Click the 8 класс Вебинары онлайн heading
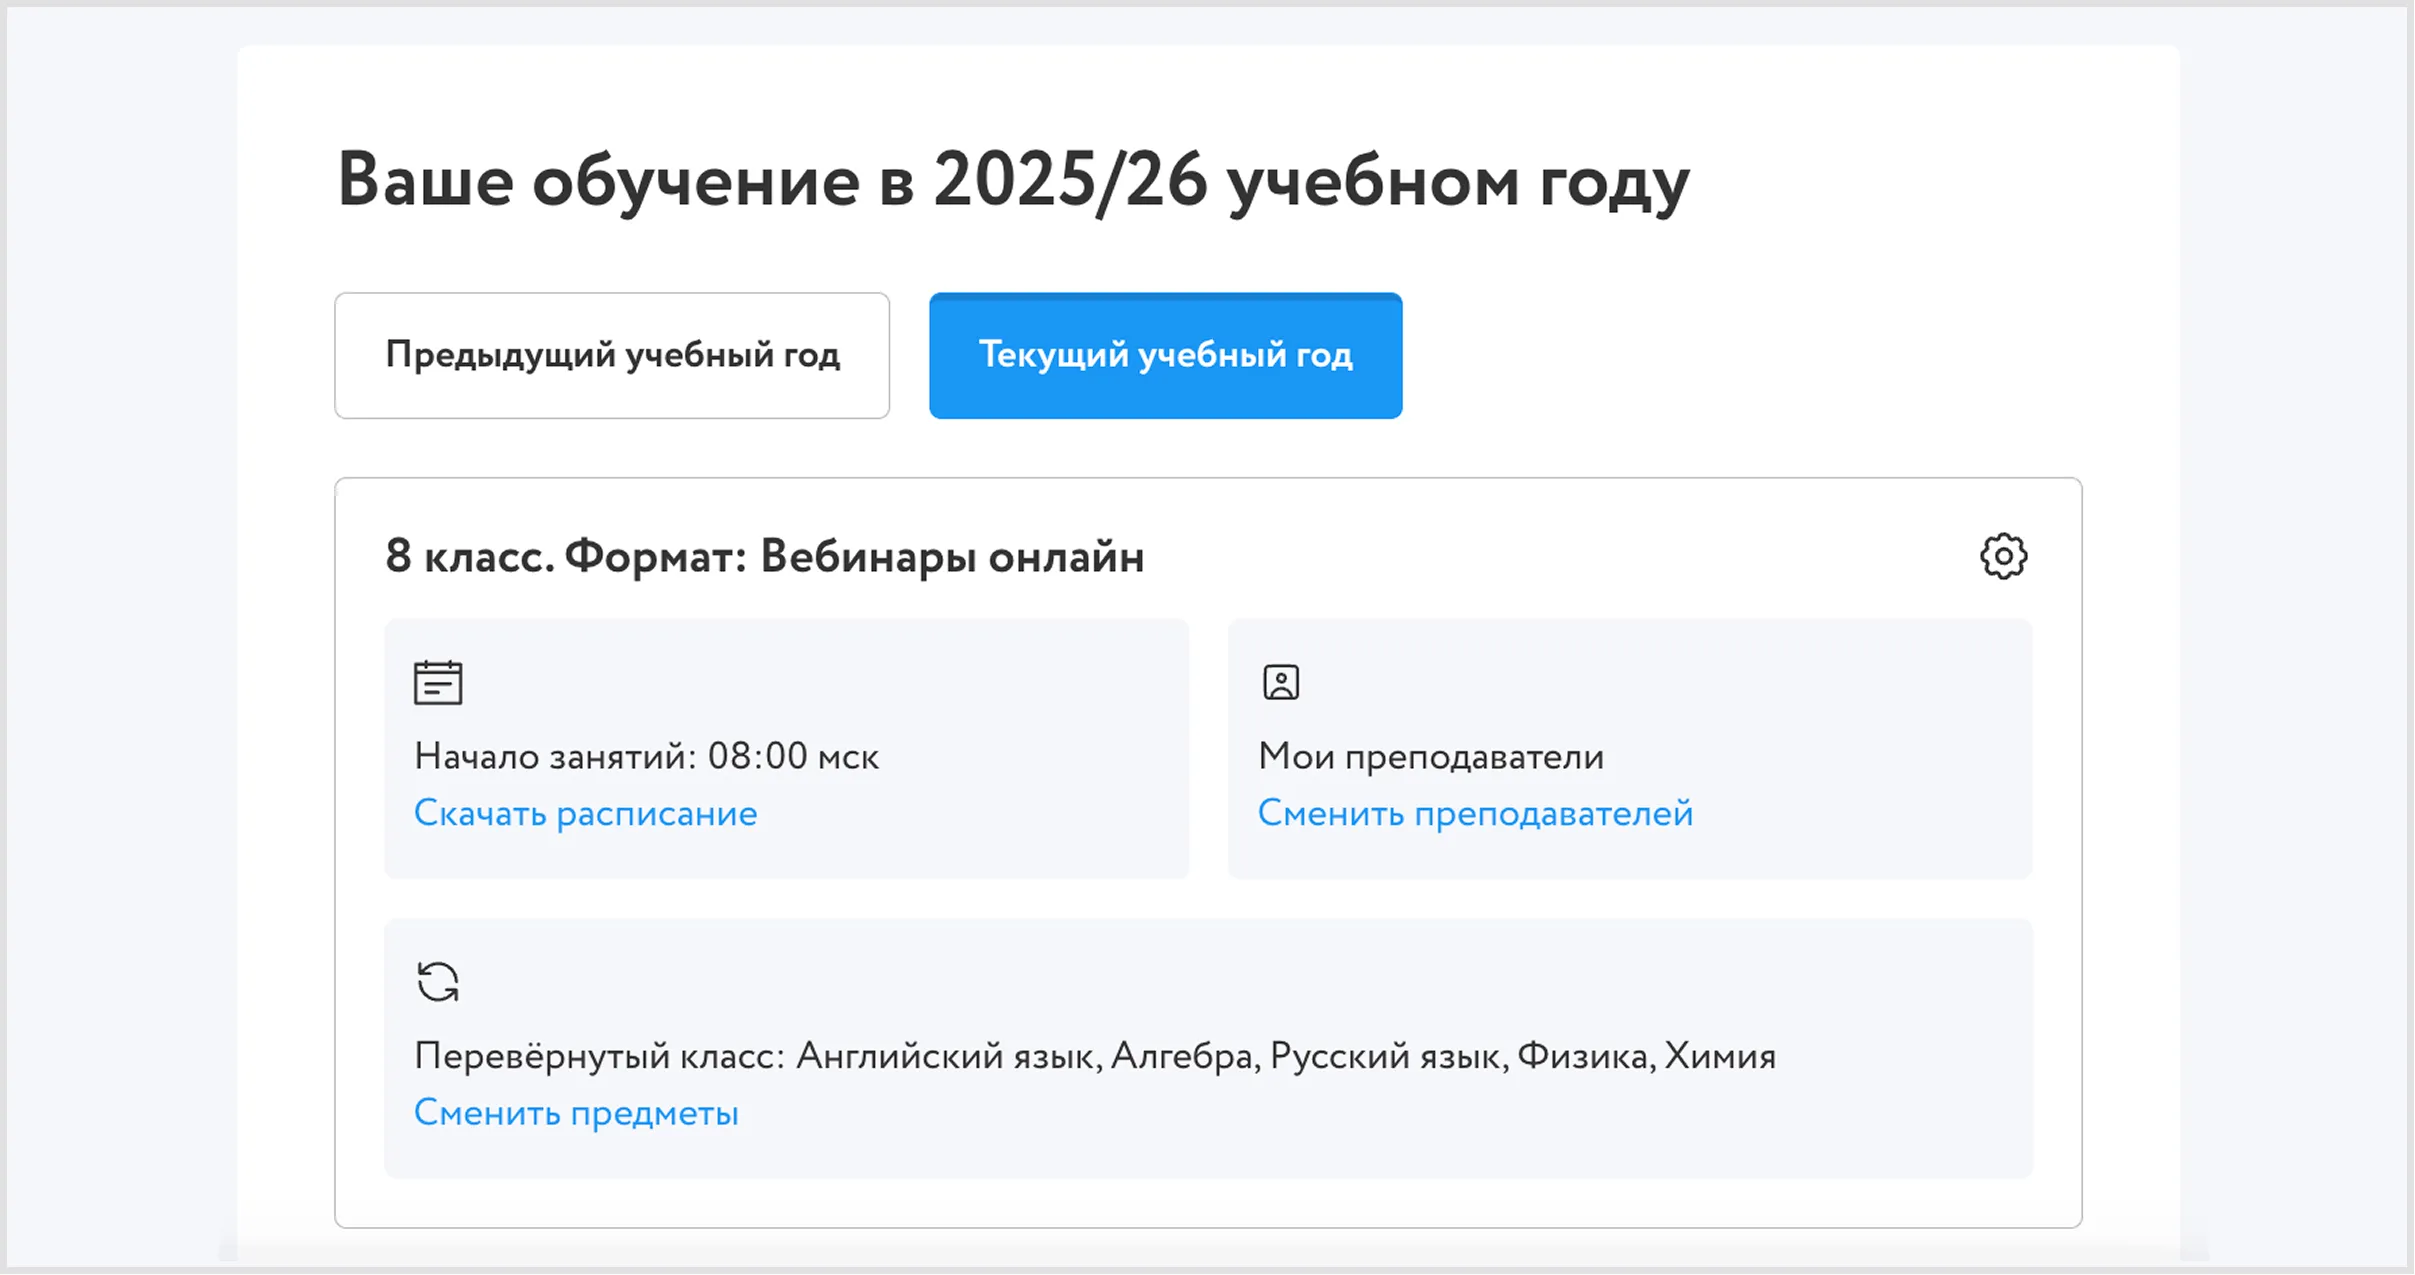This screenshot has height=1275, width=2415. 765,556
